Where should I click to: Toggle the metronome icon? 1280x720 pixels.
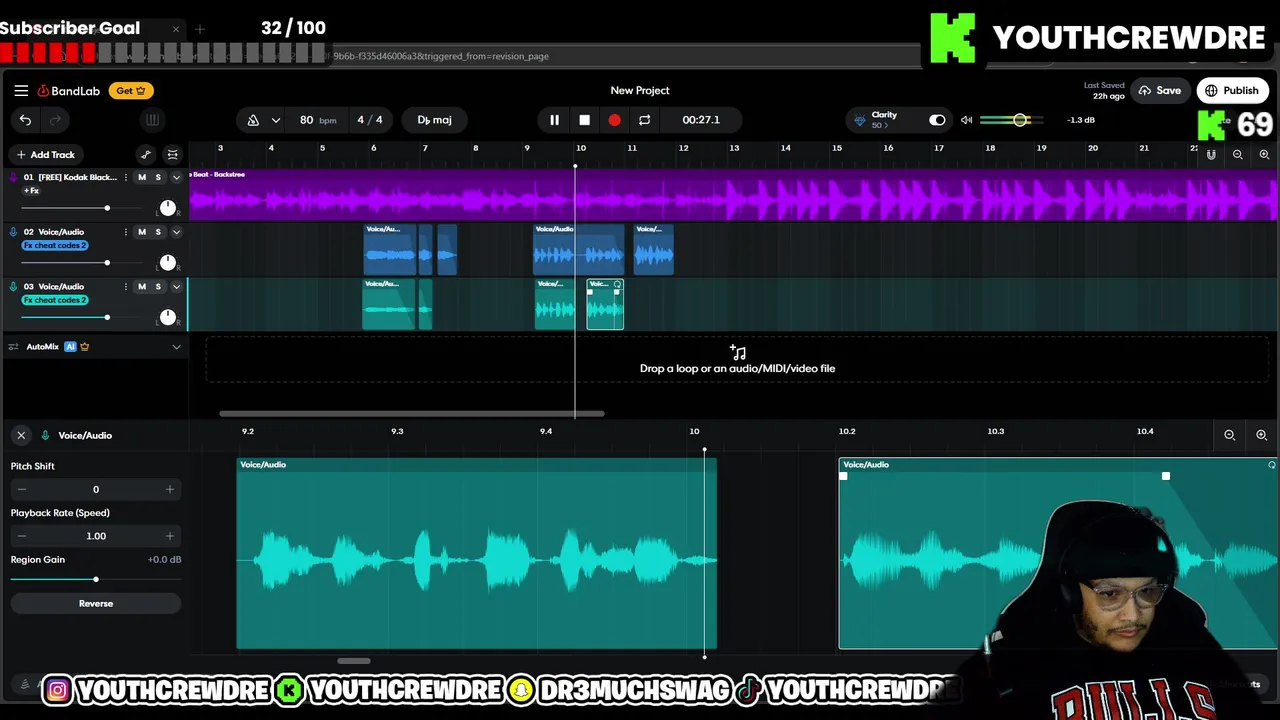(x=253, y=120)
